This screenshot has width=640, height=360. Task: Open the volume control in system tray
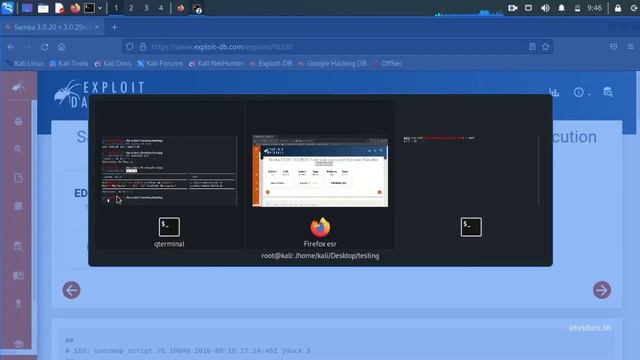click(x=545, y=8)
